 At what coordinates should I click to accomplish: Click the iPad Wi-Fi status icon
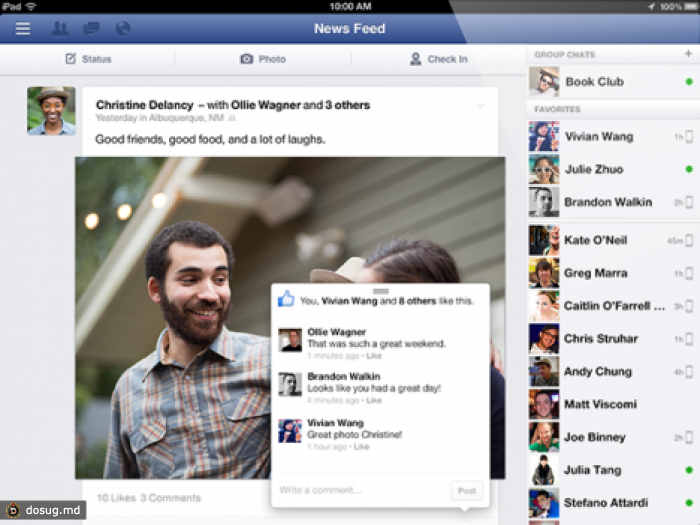[31, 6]
